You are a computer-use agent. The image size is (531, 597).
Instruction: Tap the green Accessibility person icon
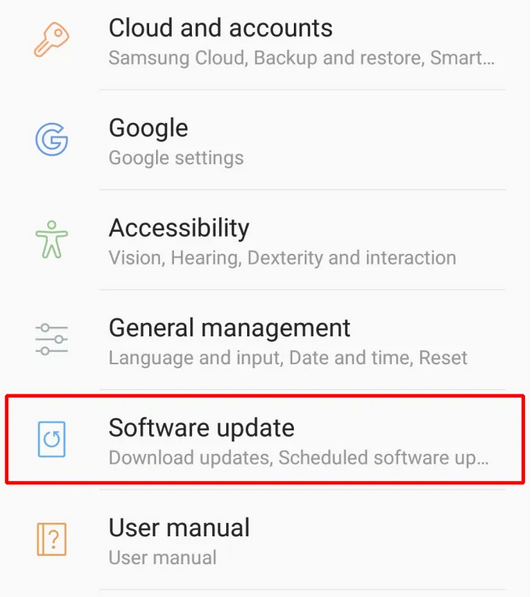coord(52,239)
